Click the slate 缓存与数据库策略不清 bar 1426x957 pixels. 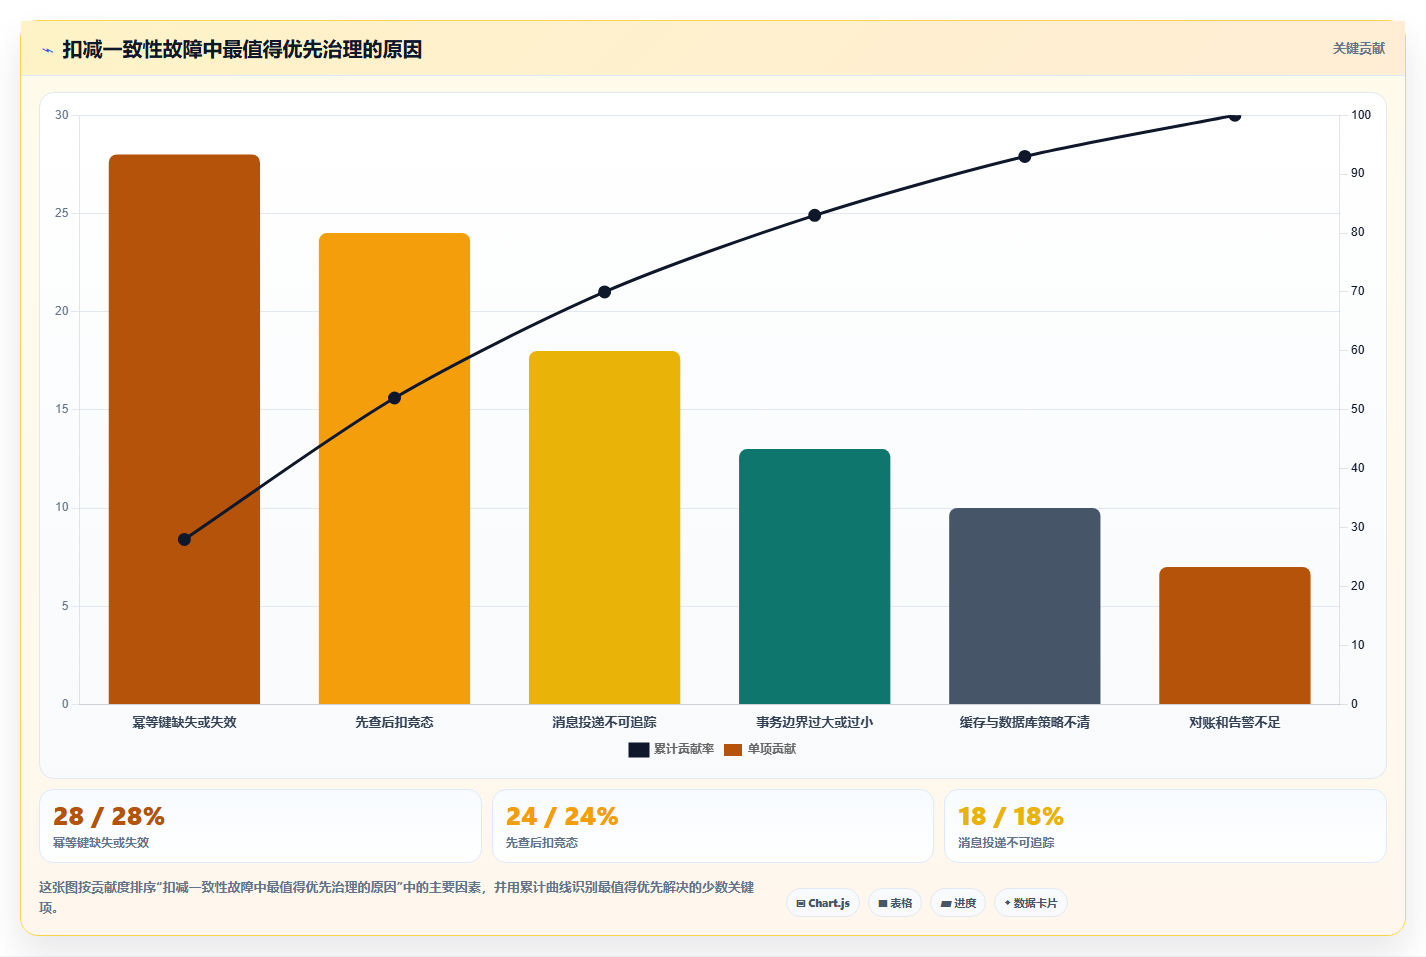(1024, 606)
